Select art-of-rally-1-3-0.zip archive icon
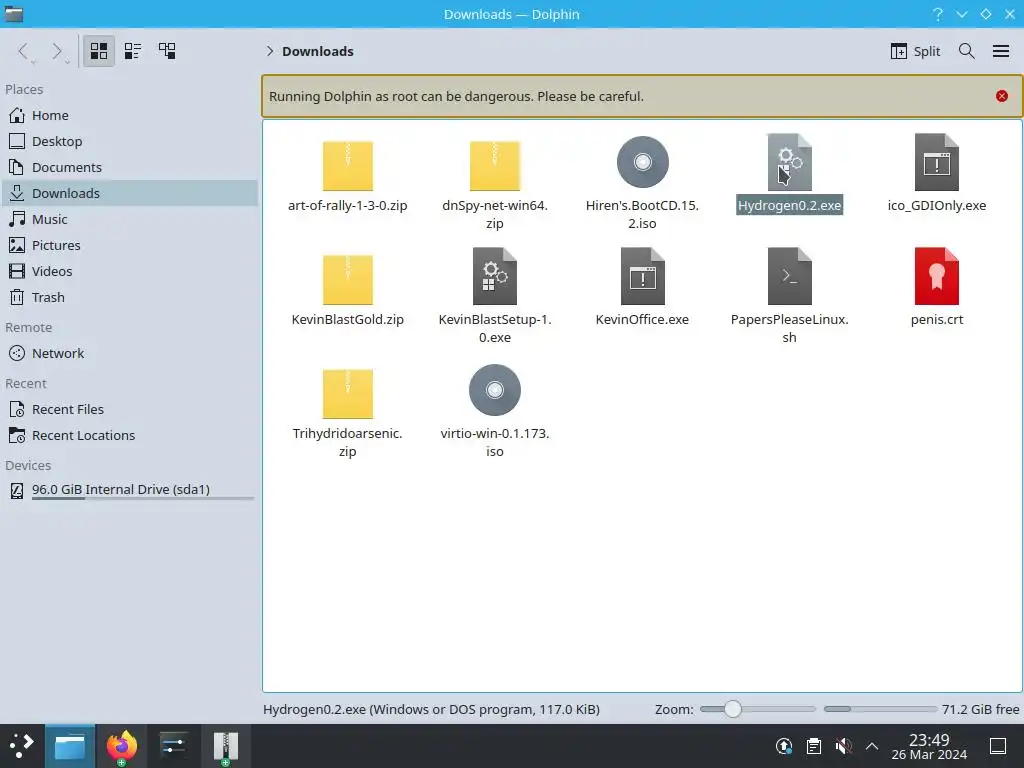The image size is (1024, 768). pyautogui.click(x=347, y=165)
